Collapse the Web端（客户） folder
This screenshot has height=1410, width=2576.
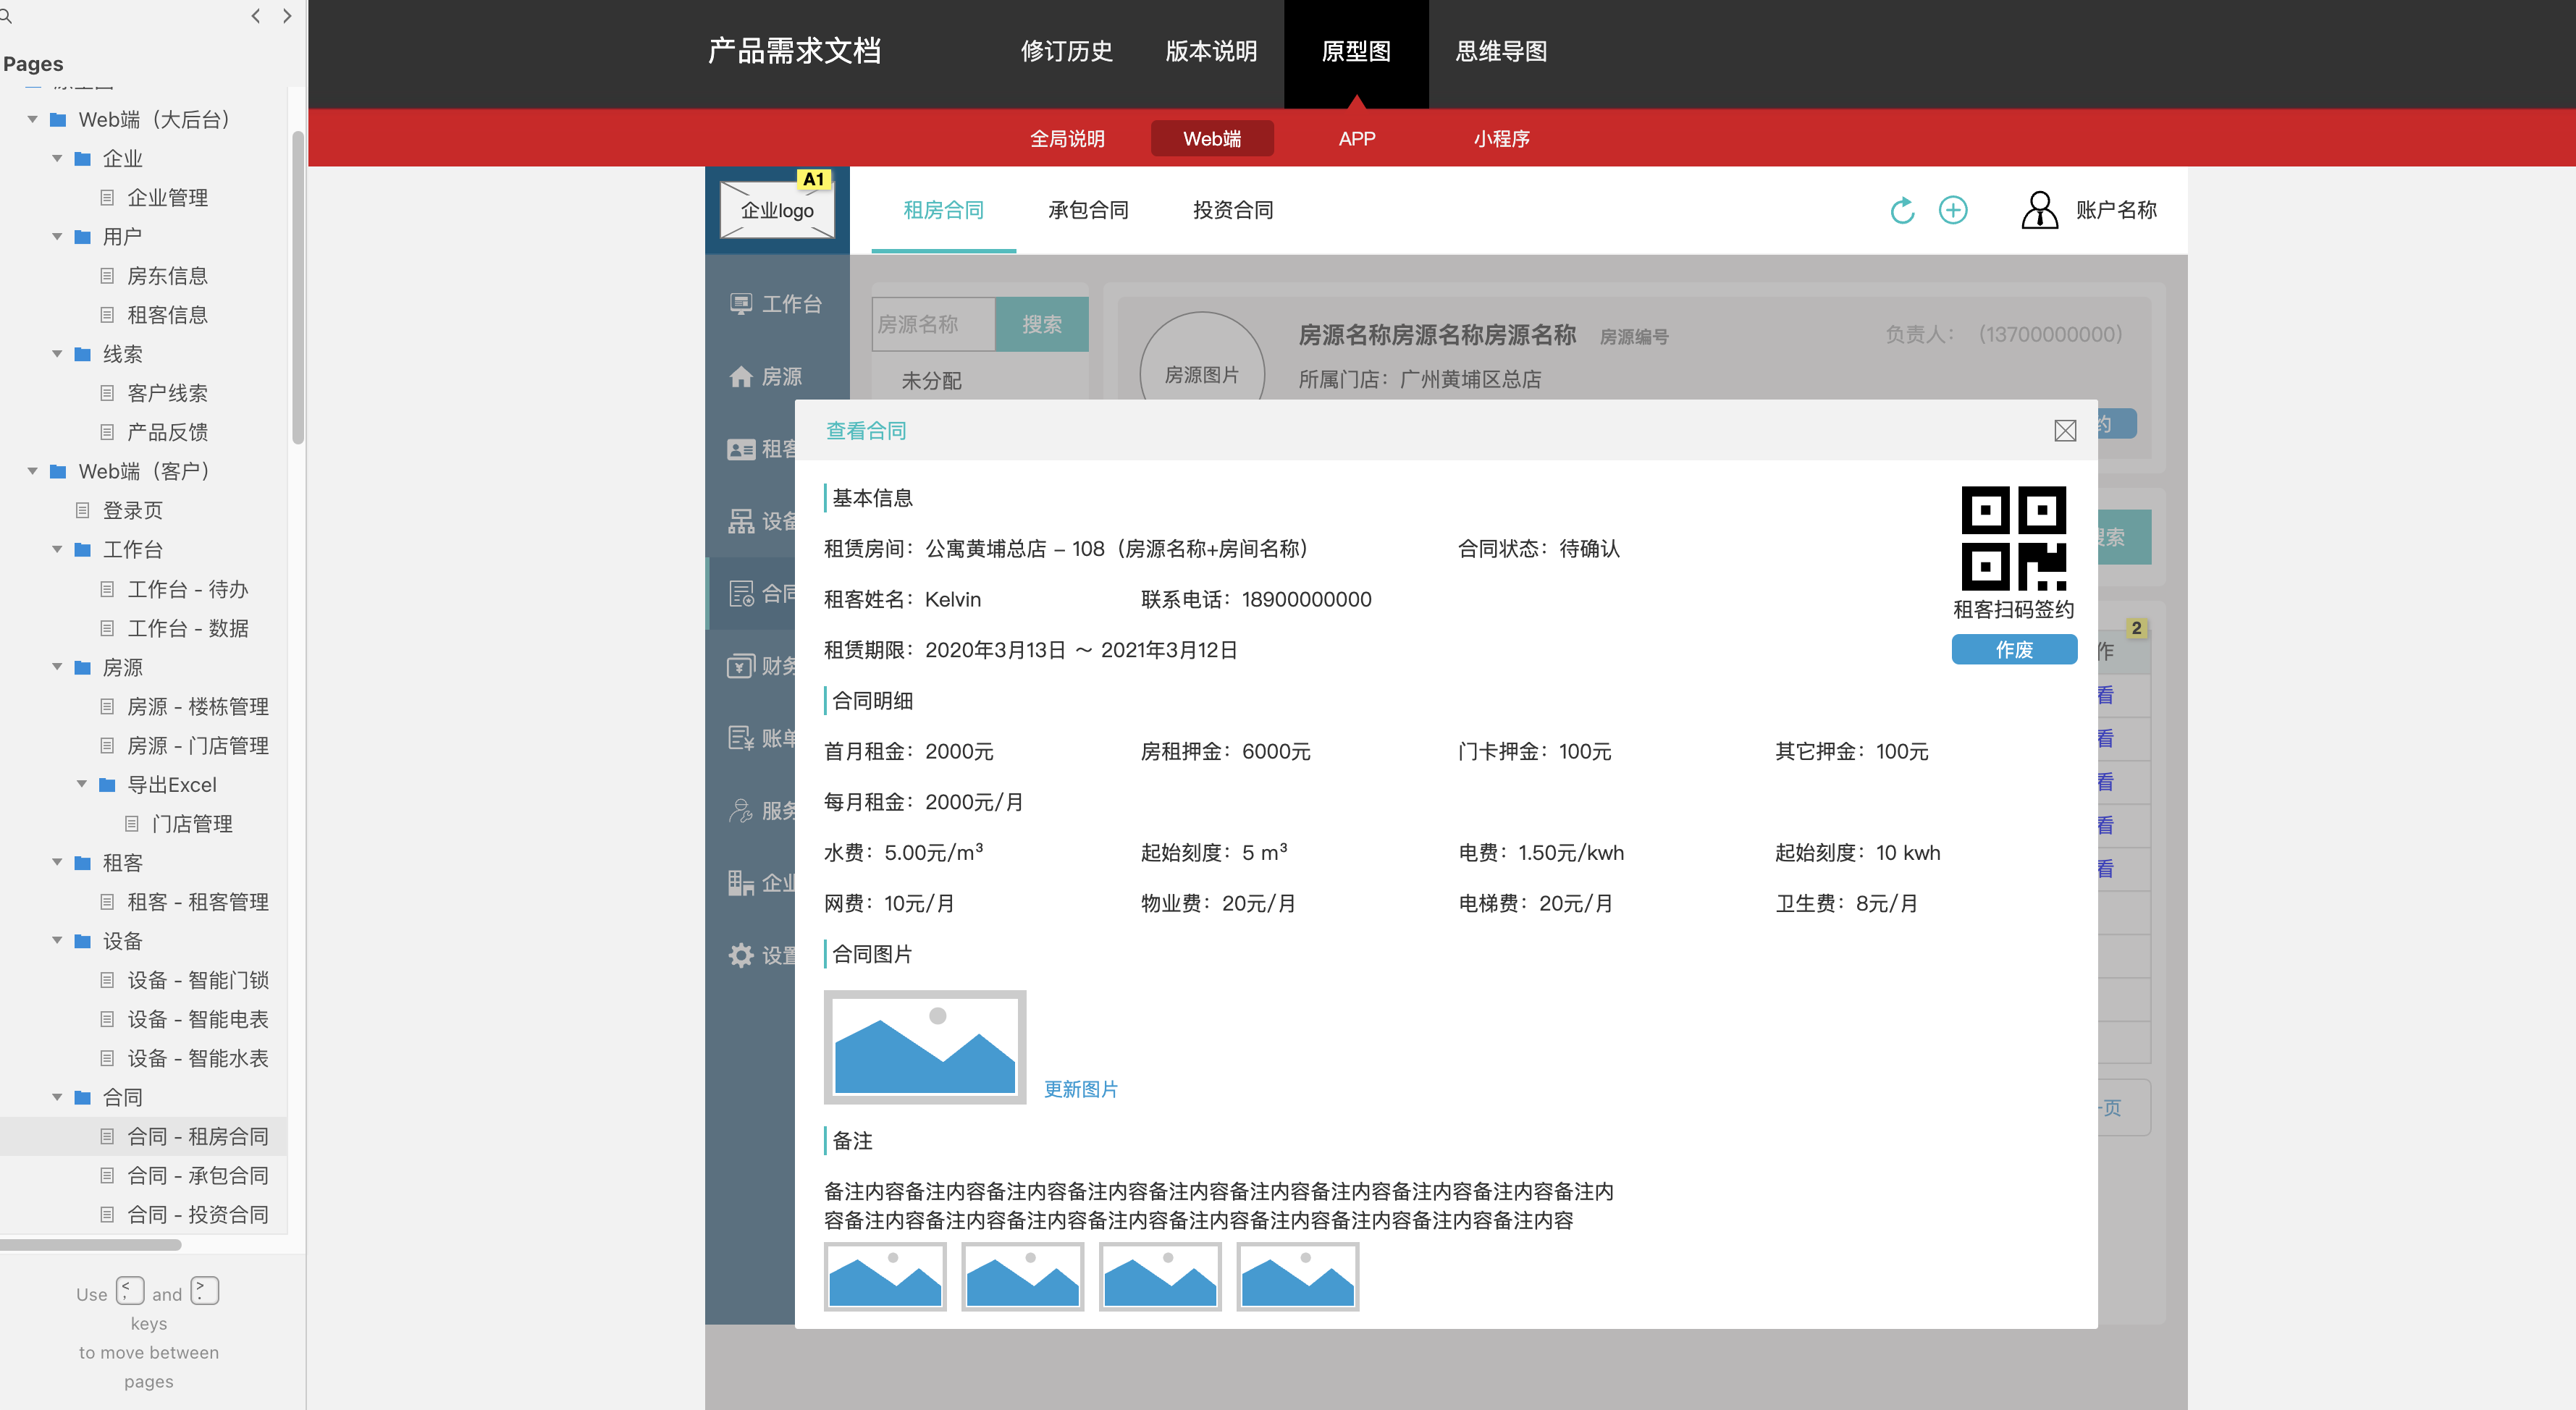32,471
